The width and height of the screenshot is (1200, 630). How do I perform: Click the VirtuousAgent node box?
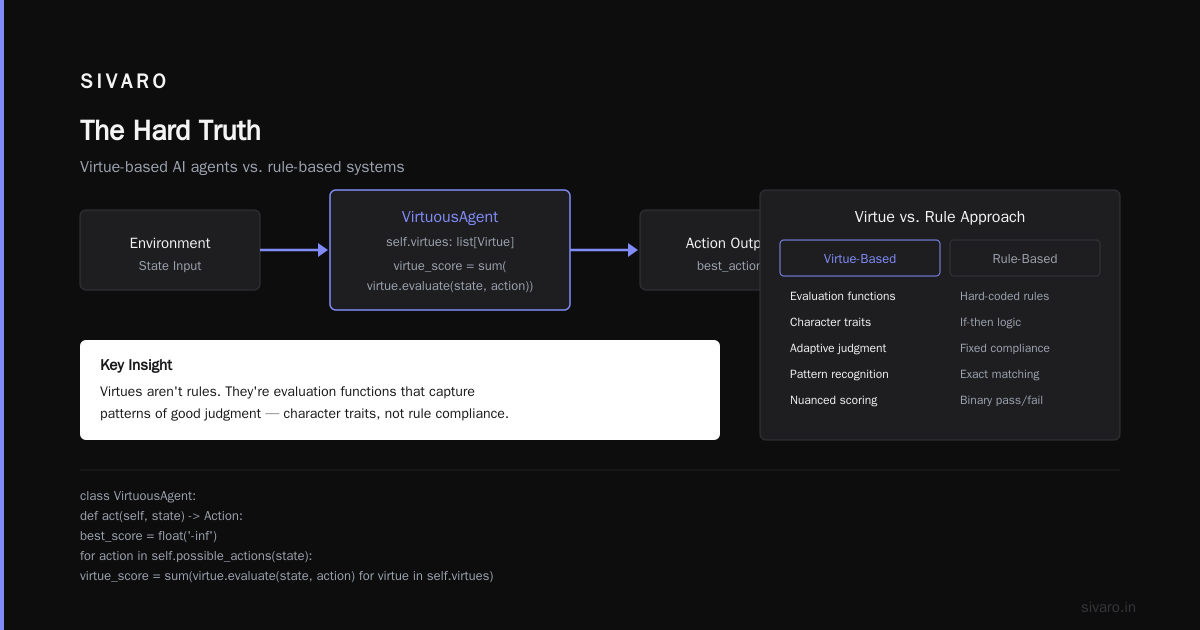(x=450, y=250)
